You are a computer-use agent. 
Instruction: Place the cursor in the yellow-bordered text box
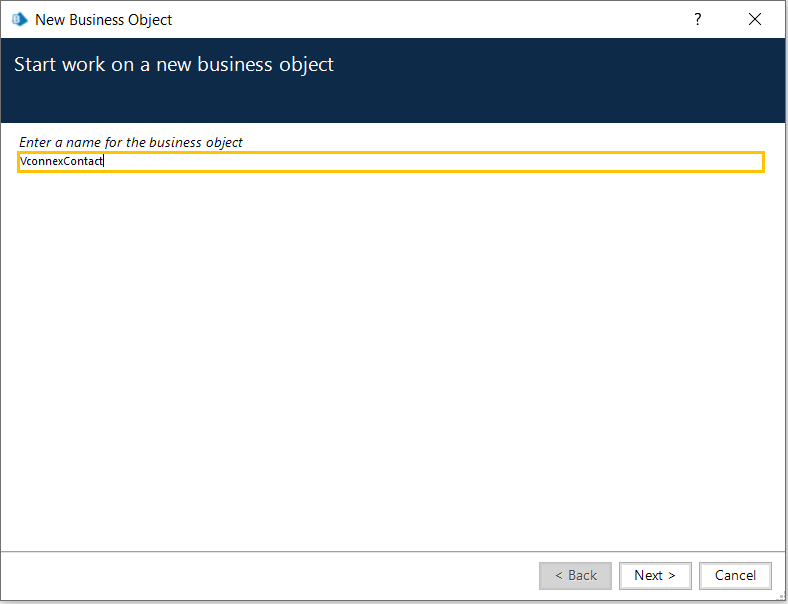pyautogui.click(x=390, y=162)
